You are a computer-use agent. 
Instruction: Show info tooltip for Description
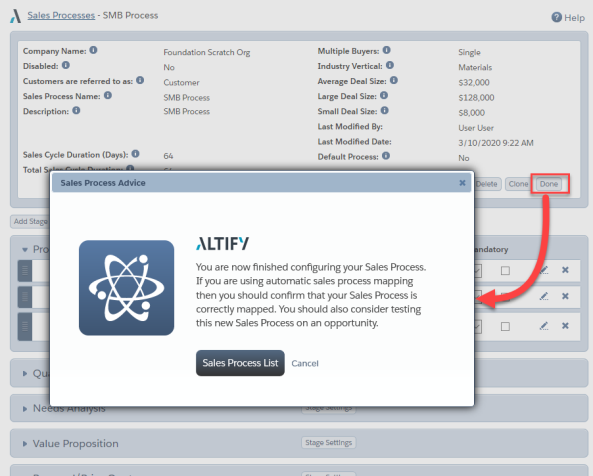pos(76,110)
